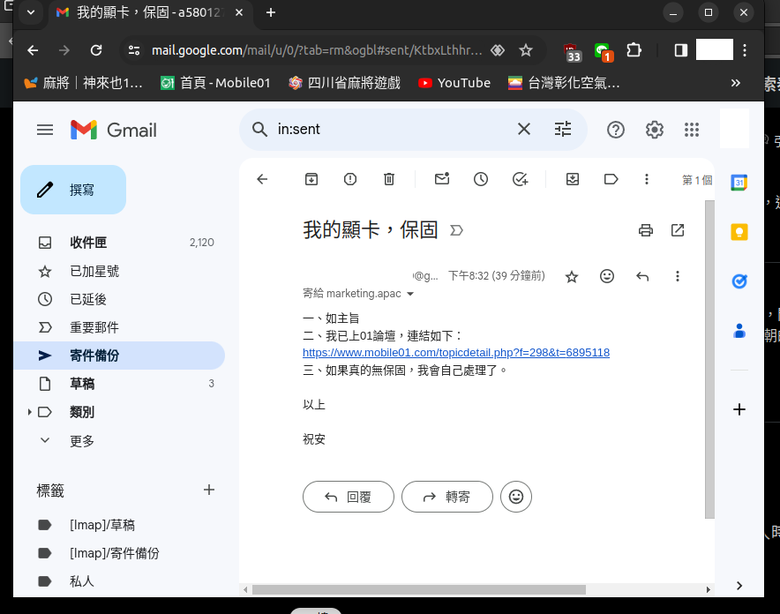The image size is (780, 614).
Task: Open the Gmail main menu hamburger
Action: pyautogui.click(x=45, y=130)
